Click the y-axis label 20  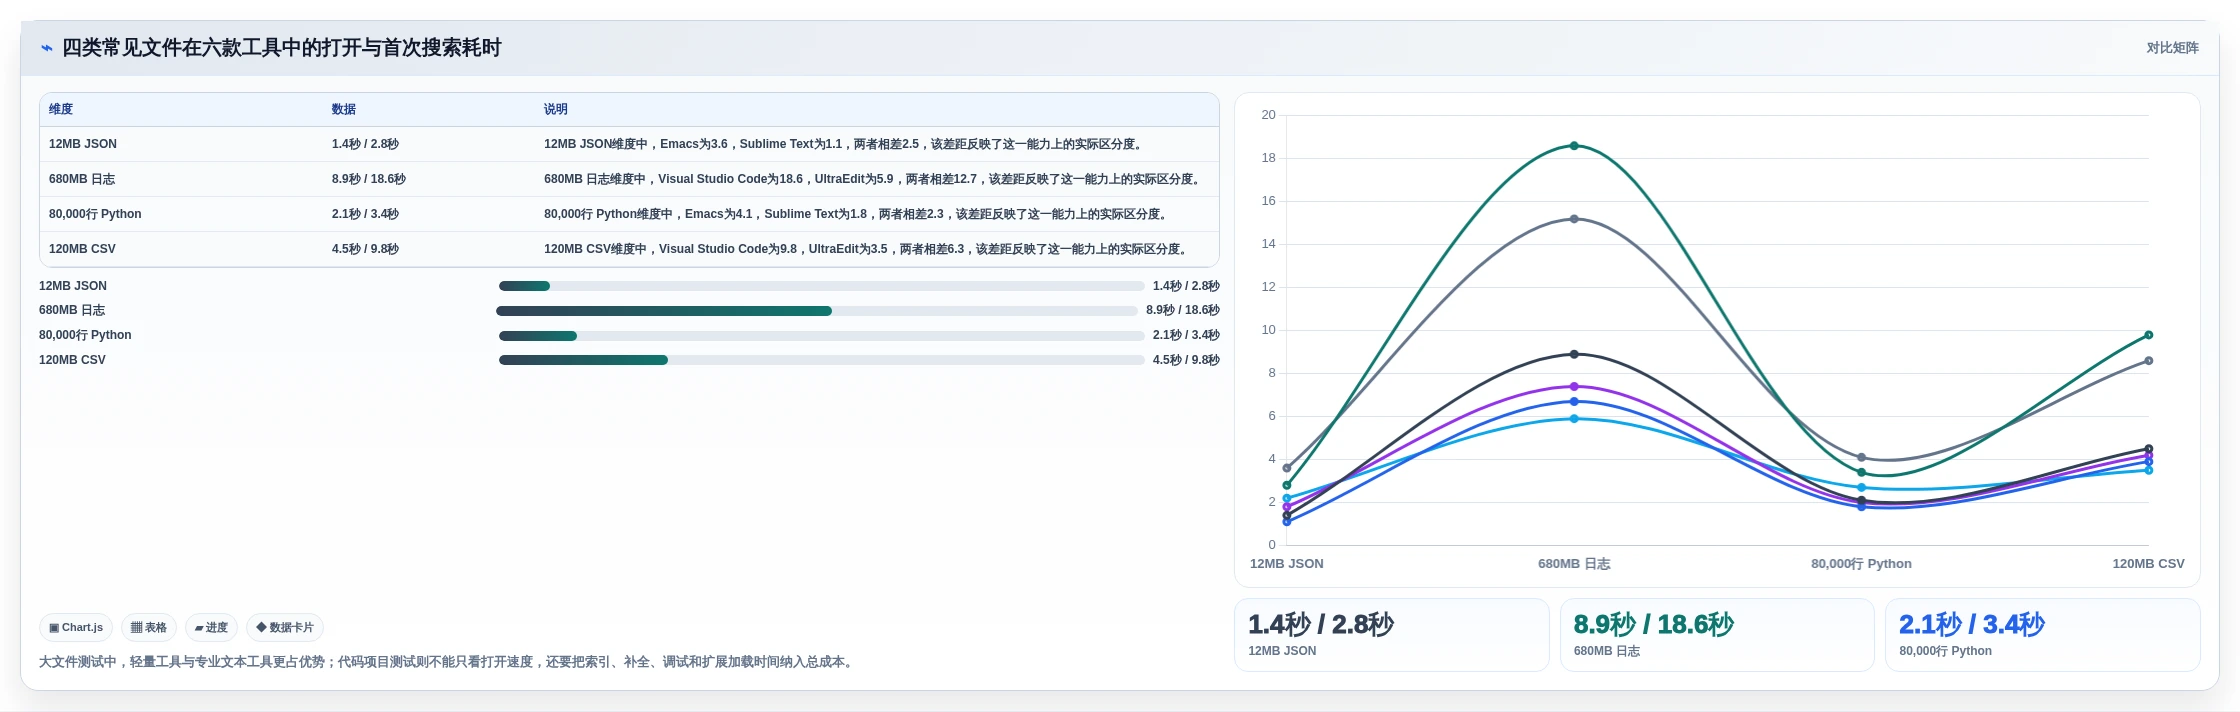pyautogui.click(x=1268, y=115)
